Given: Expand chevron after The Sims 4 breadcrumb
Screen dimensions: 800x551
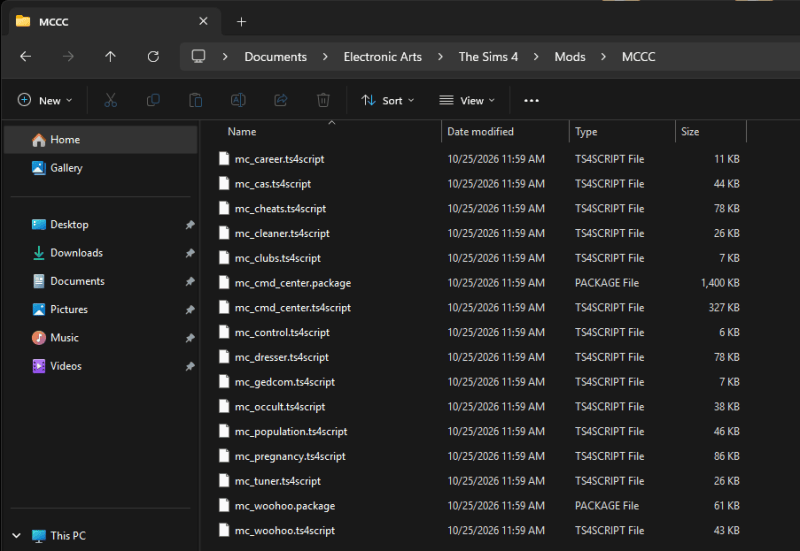Looking at the screenshot, I should (536, 57).
